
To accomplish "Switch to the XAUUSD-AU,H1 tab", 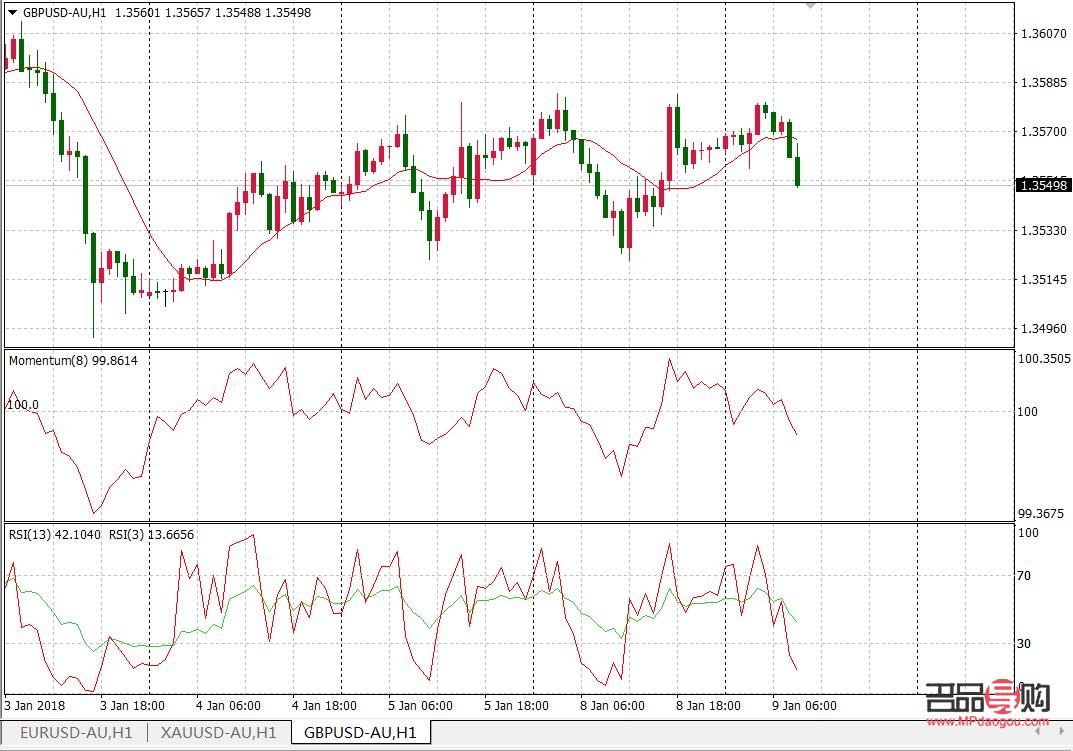I will 218,733.
